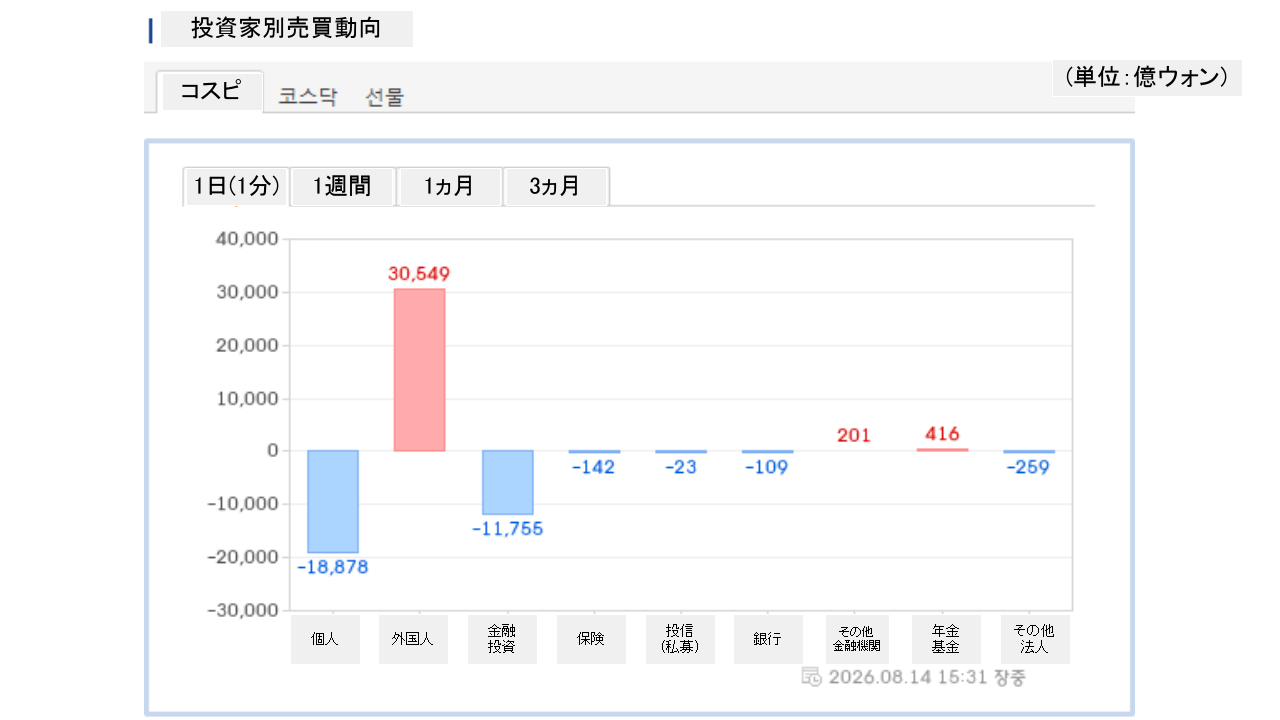Screen dimensions: 1280x720
Task: Switch chart to 3ヵ月 period
Action: [x=556, y=186]
